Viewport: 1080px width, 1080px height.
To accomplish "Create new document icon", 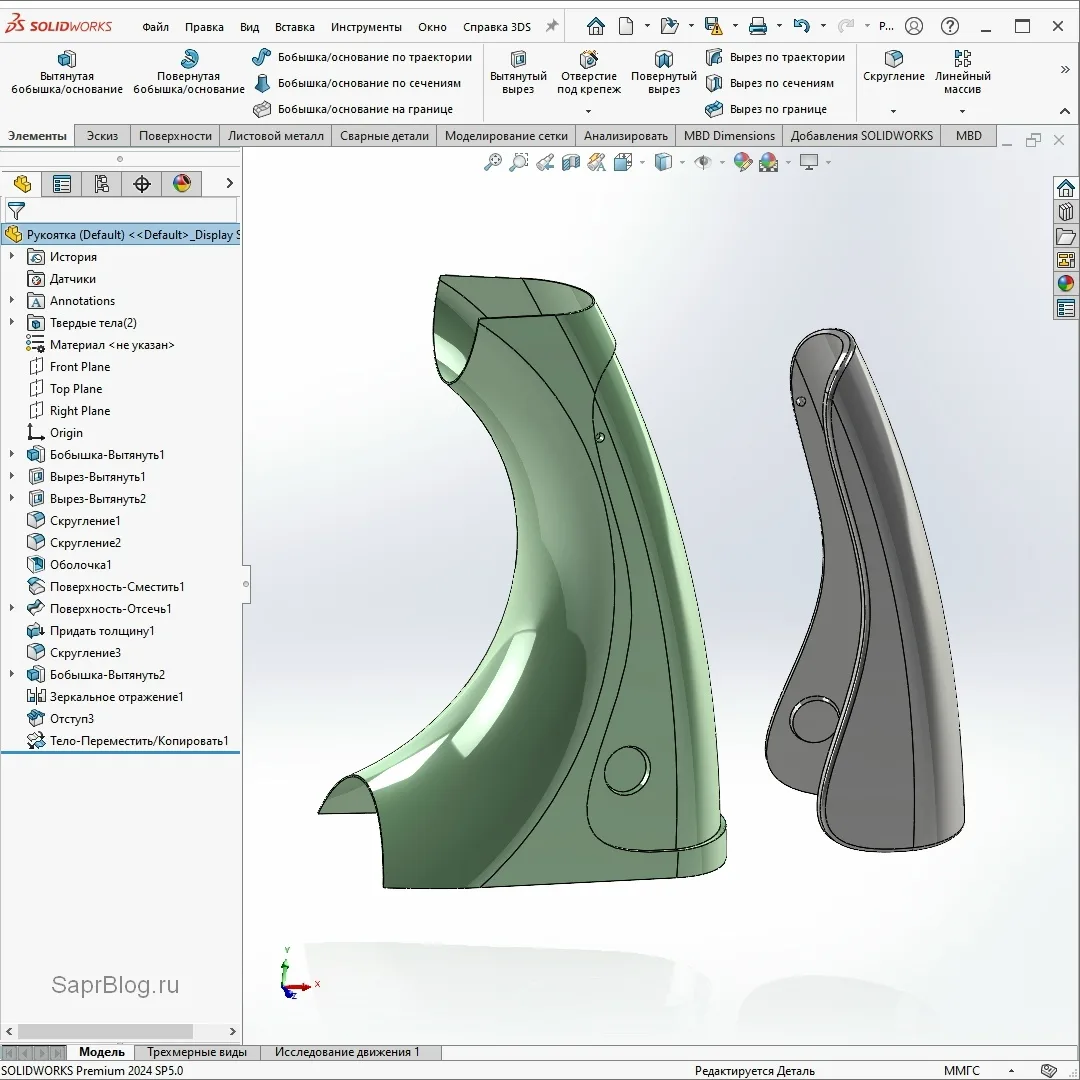I will (x=626, y=26).
